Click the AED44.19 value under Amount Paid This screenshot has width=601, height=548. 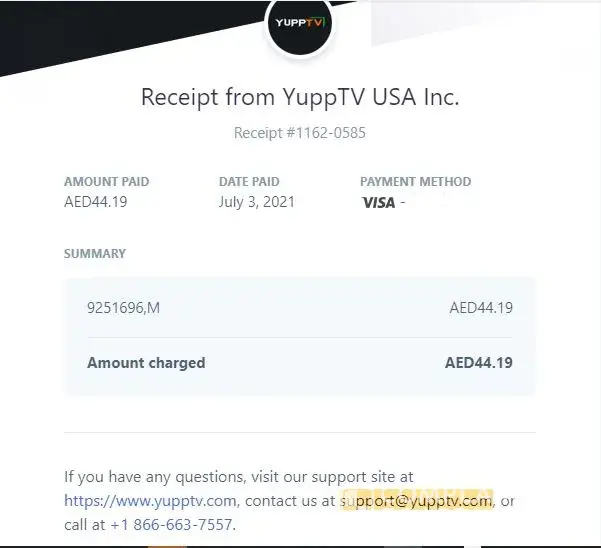coord(95,202)
